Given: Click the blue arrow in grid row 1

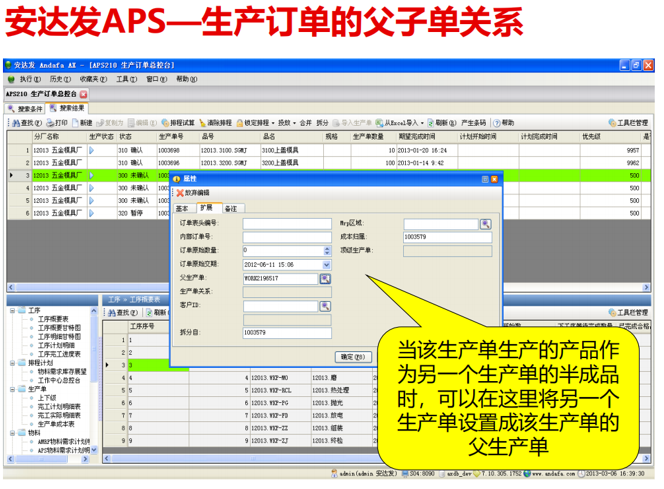Looking at the screenshot, I should [x=91, y=150].
